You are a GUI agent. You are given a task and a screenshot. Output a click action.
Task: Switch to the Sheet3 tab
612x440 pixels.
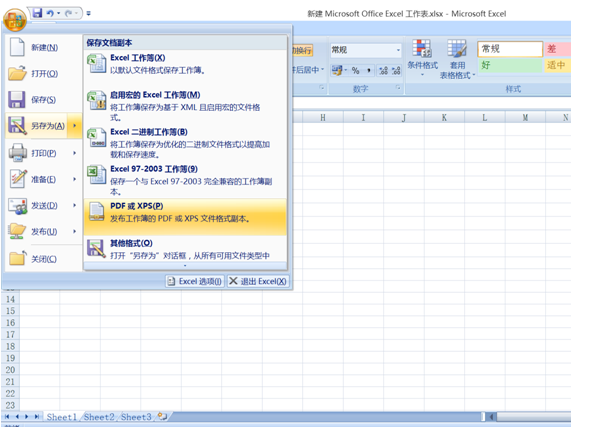(x=136, y=417)
